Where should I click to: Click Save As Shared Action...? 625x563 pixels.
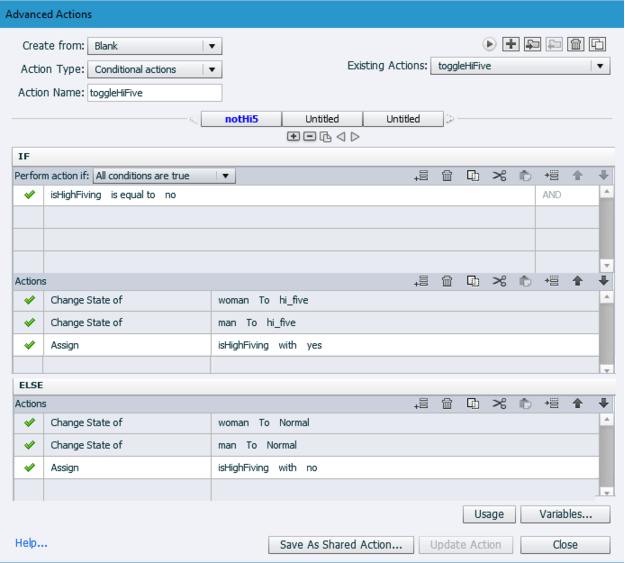click(x=341, y=545)
